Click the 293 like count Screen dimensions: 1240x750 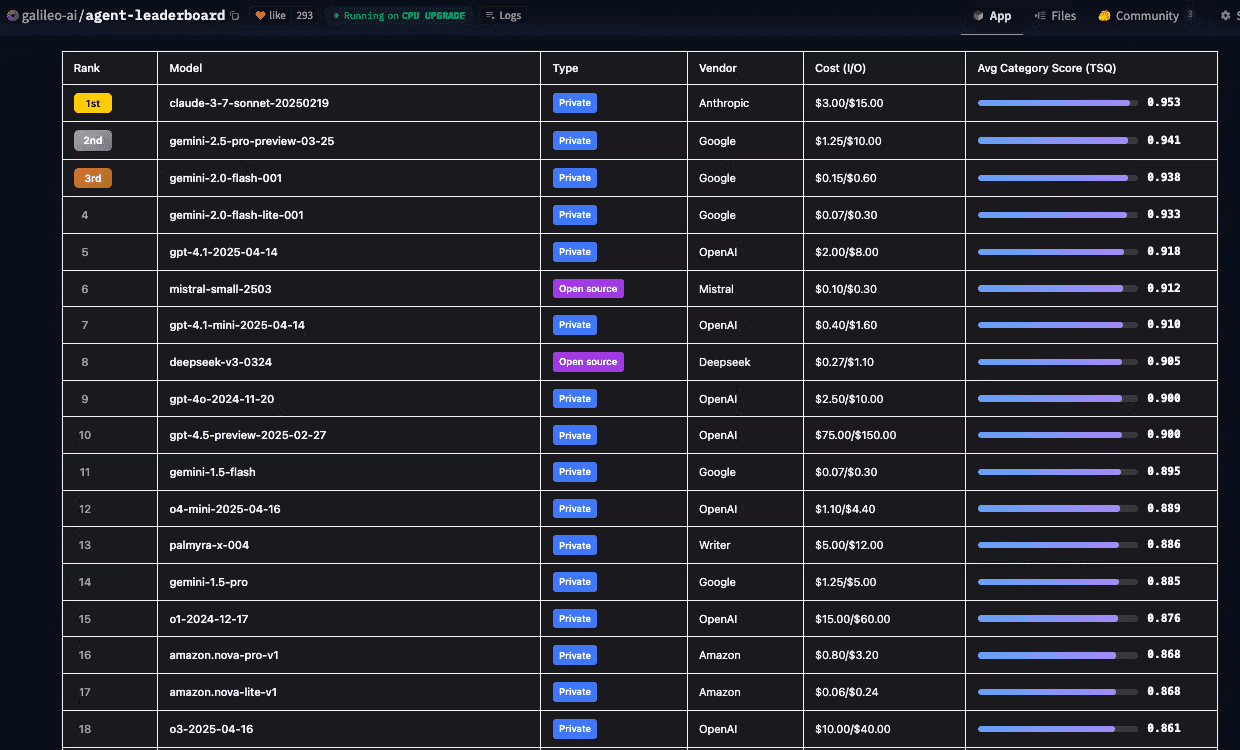coord(305,16)
